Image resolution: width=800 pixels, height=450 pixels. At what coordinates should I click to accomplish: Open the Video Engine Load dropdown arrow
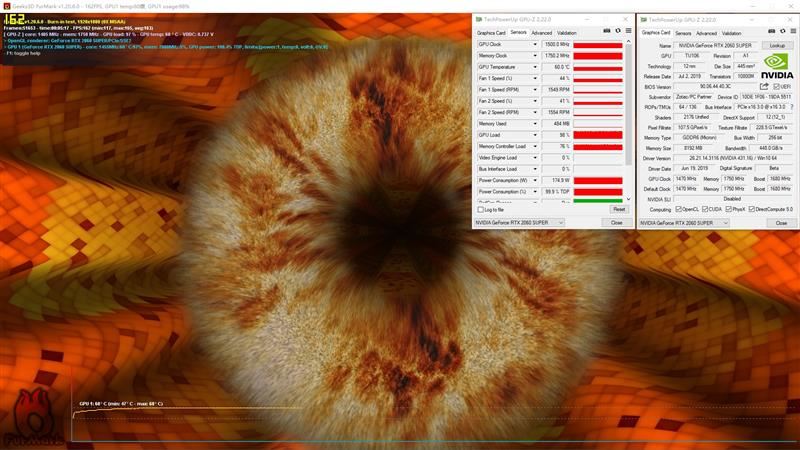coord(535,158)
